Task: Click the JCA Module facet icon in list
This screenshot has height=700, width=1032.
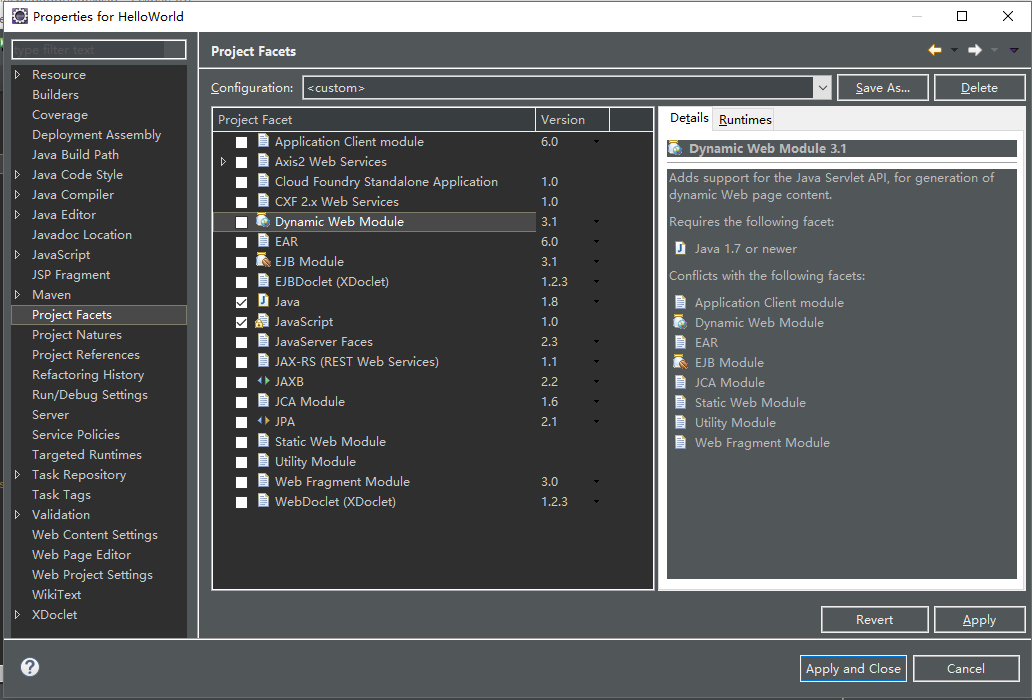Action: [263, 401]
